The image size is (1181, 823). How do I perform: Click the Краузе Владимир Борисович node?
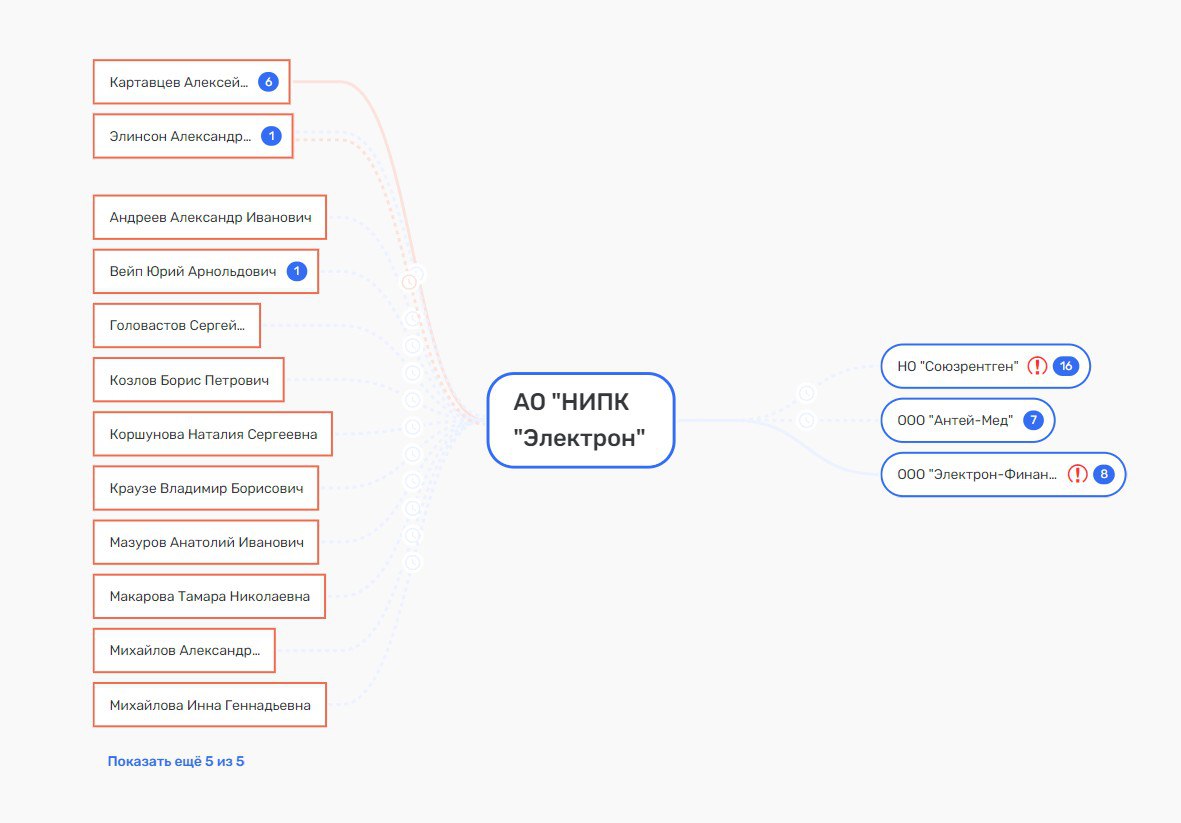206,488
